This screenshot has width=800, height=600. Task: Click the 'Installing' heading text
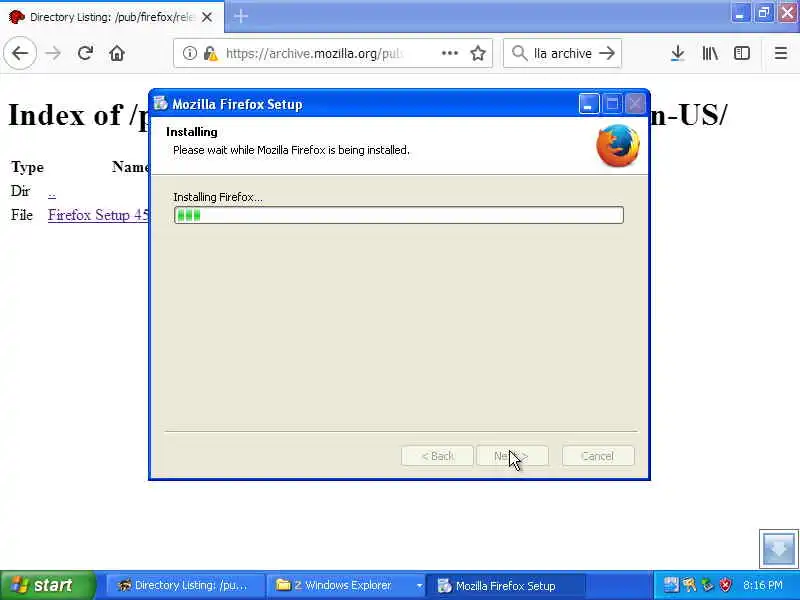[x=191, y=132]
